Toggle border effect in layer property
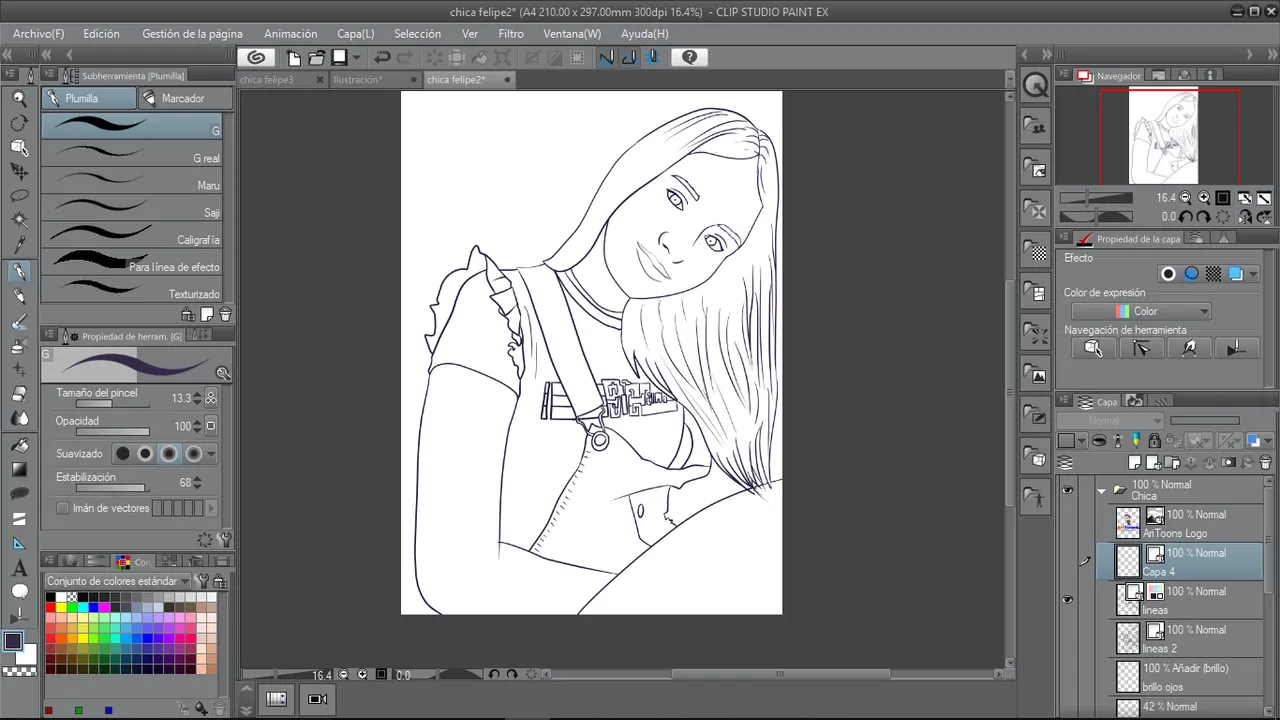The image size is (1280, 720). click(x=1168, y=274)
